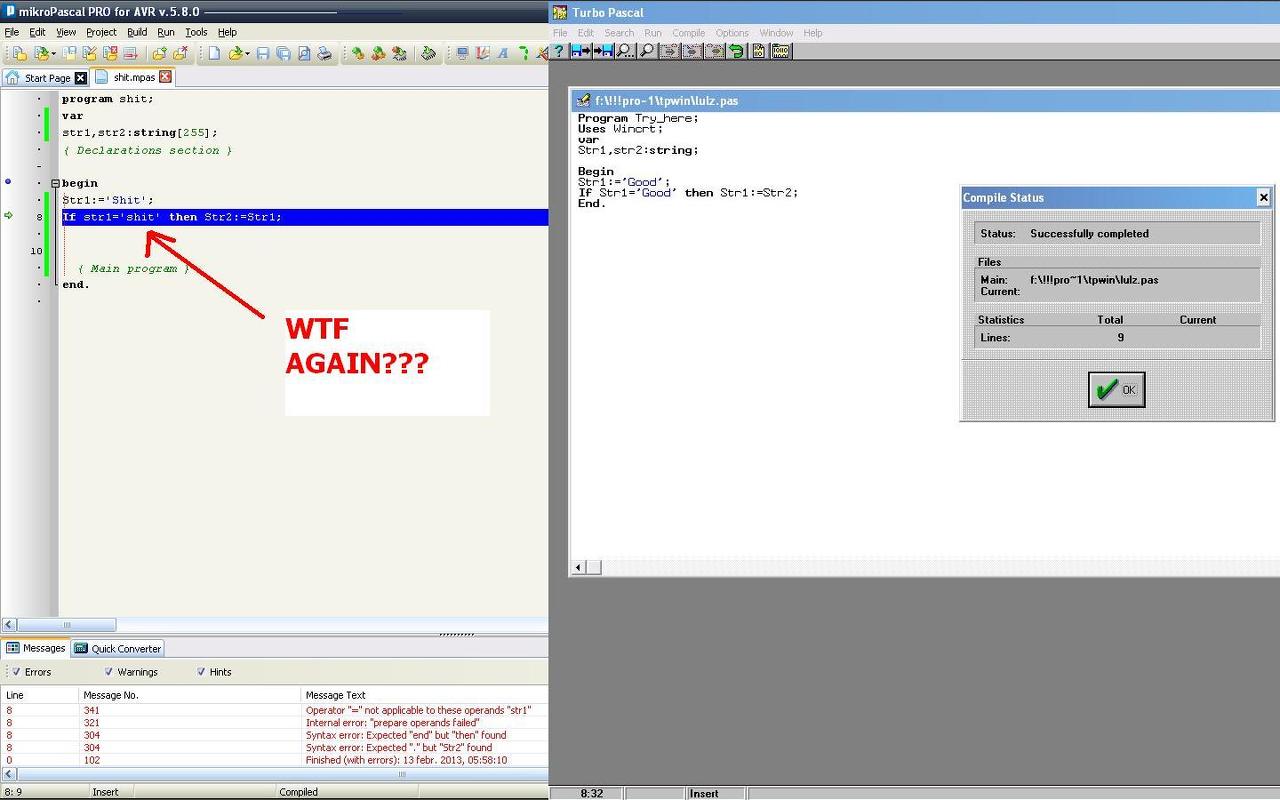Click the Message No. column header
This screenshot has height=800, width=1280.
point(189,695)
